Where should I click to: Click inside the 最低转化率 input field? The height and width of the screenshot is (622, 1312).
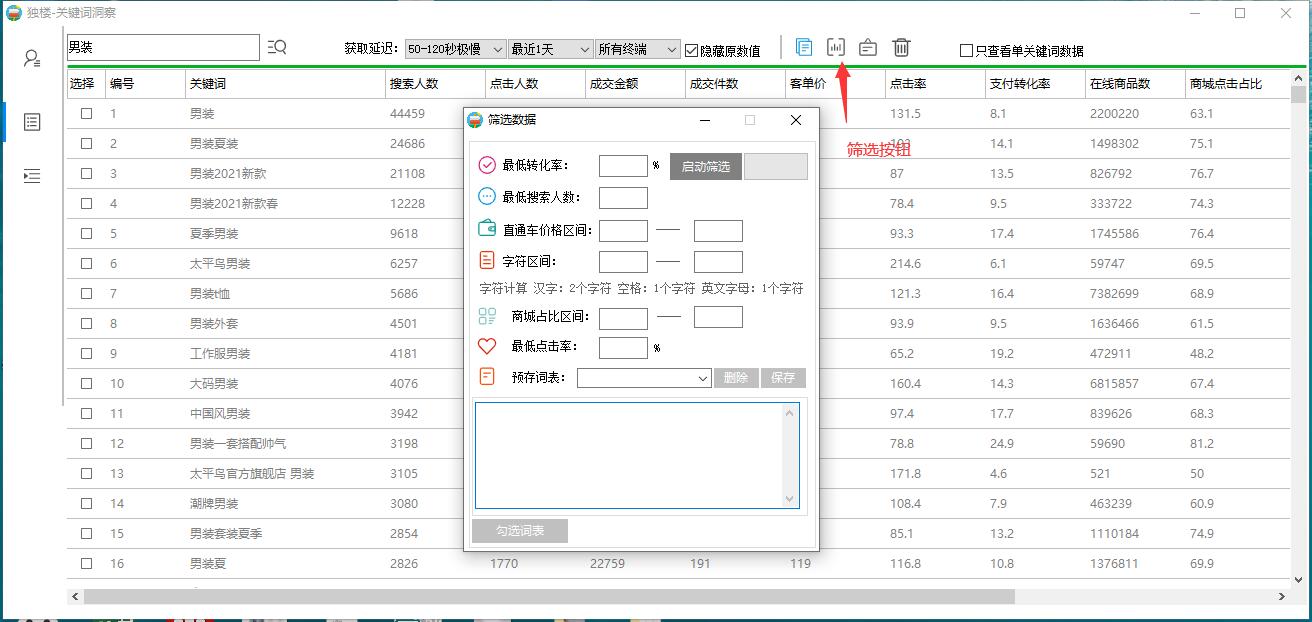(623, 166)
